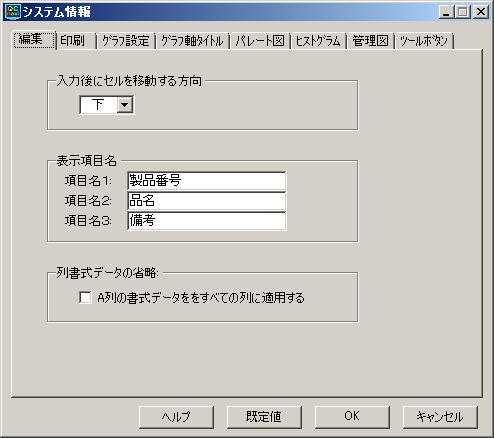
Task: Open the グラフ設定 tab
Action: 126,41
